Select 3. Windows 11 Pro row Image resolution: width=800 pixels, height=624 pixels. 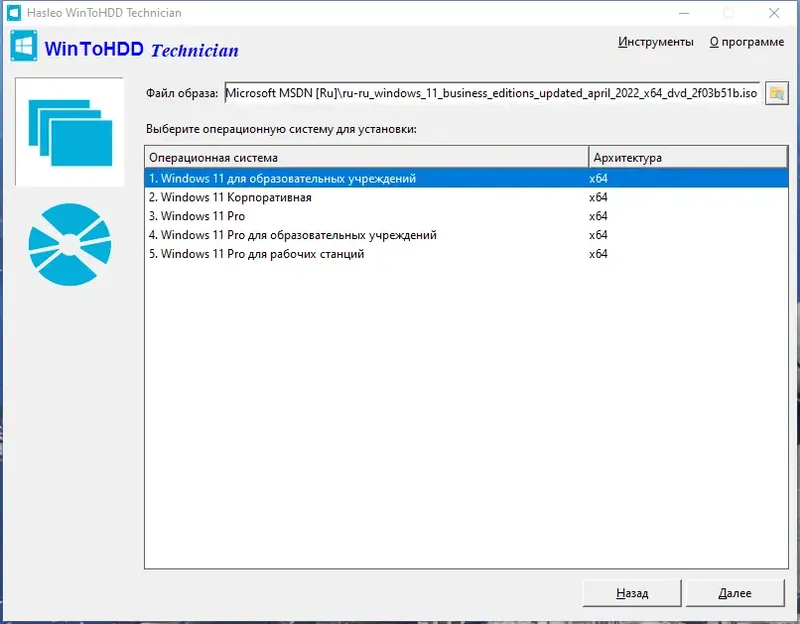pyautogui.click(x=466, y=216)
